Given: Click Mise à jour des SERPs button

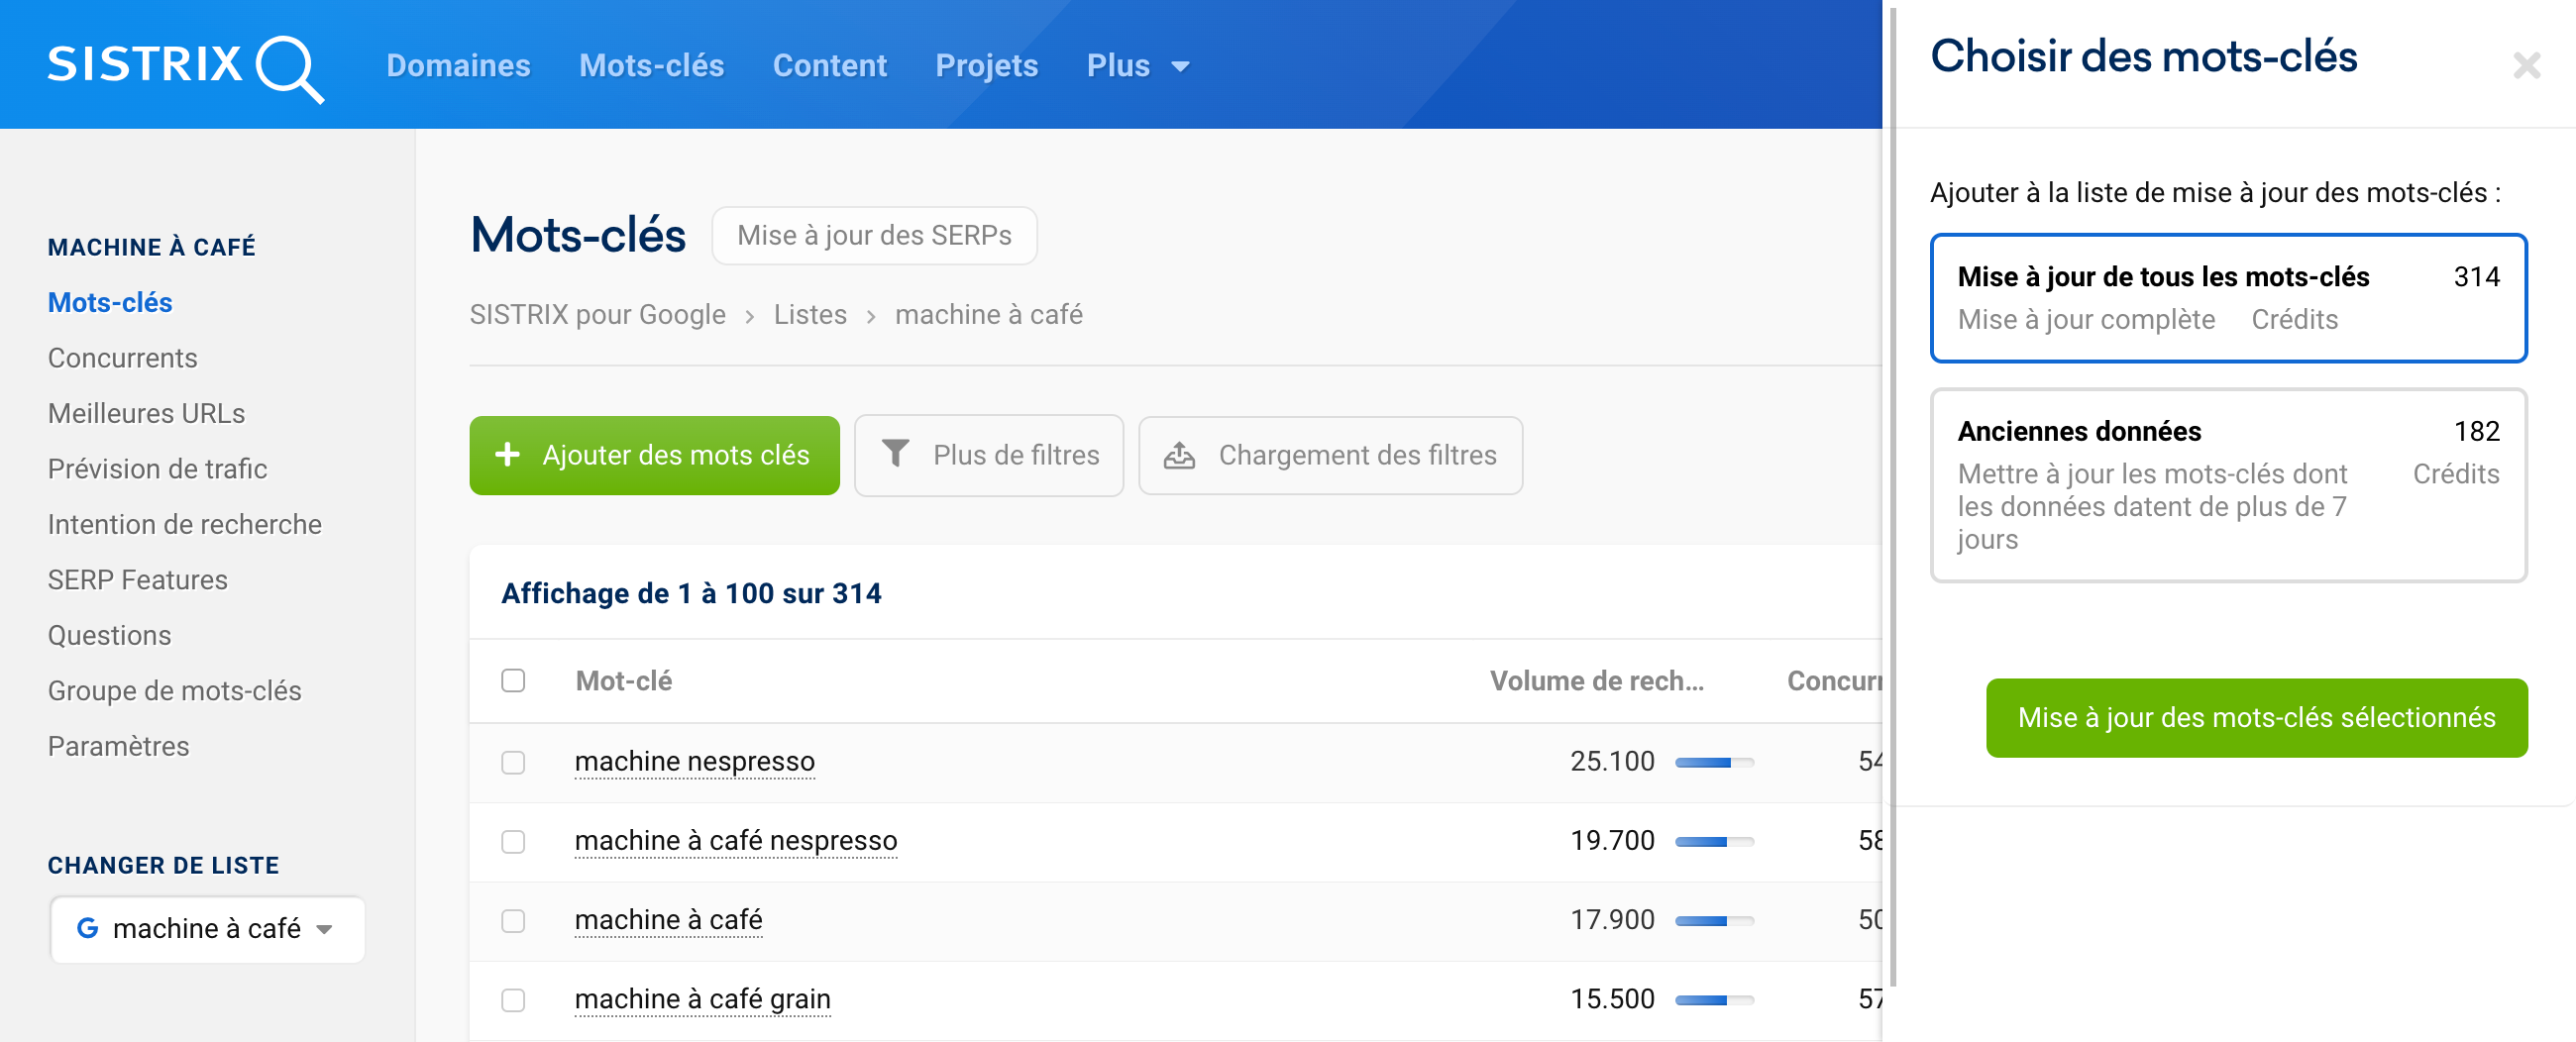Looking at the screenshot, I should 874,235.
